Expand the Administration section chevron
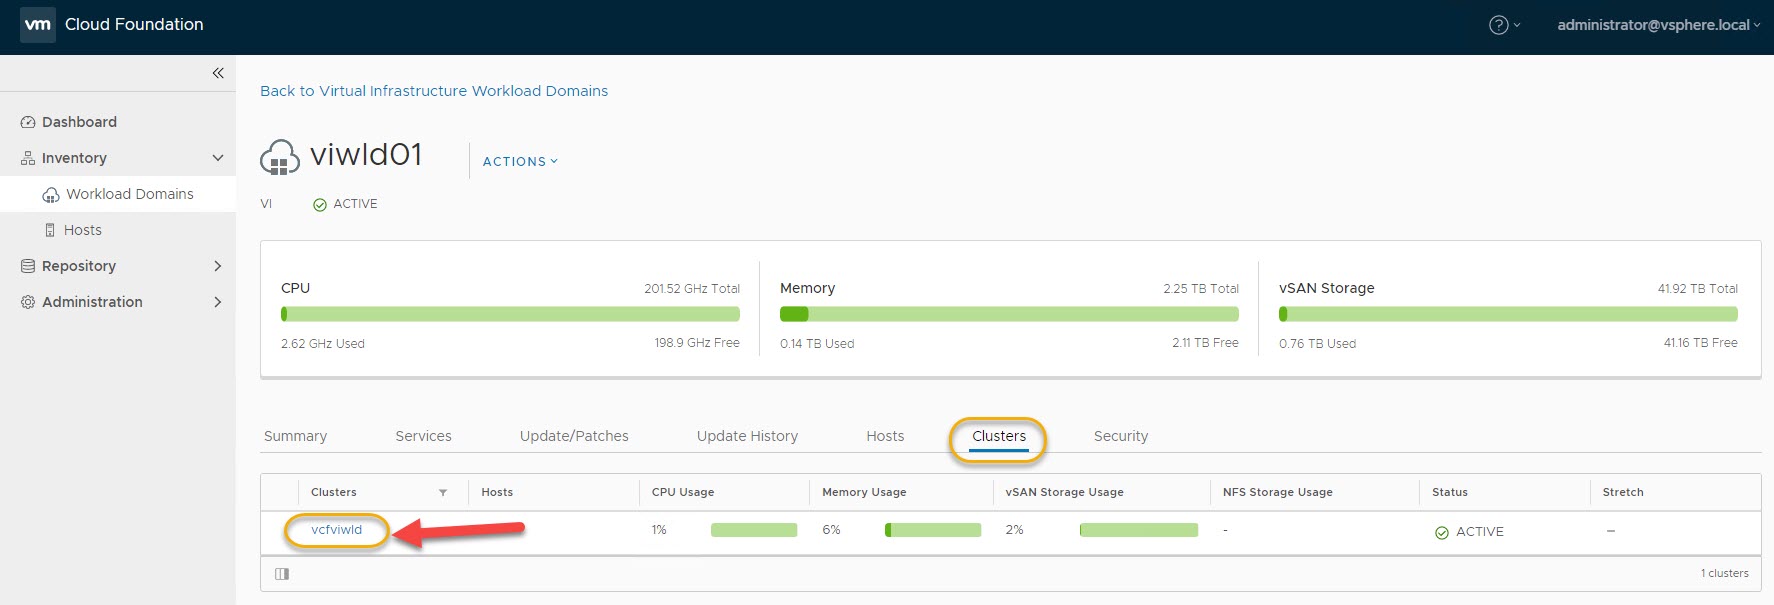The height and width of the screenshot is (605, 1774). pyautogui.click(x=218, y=302)
